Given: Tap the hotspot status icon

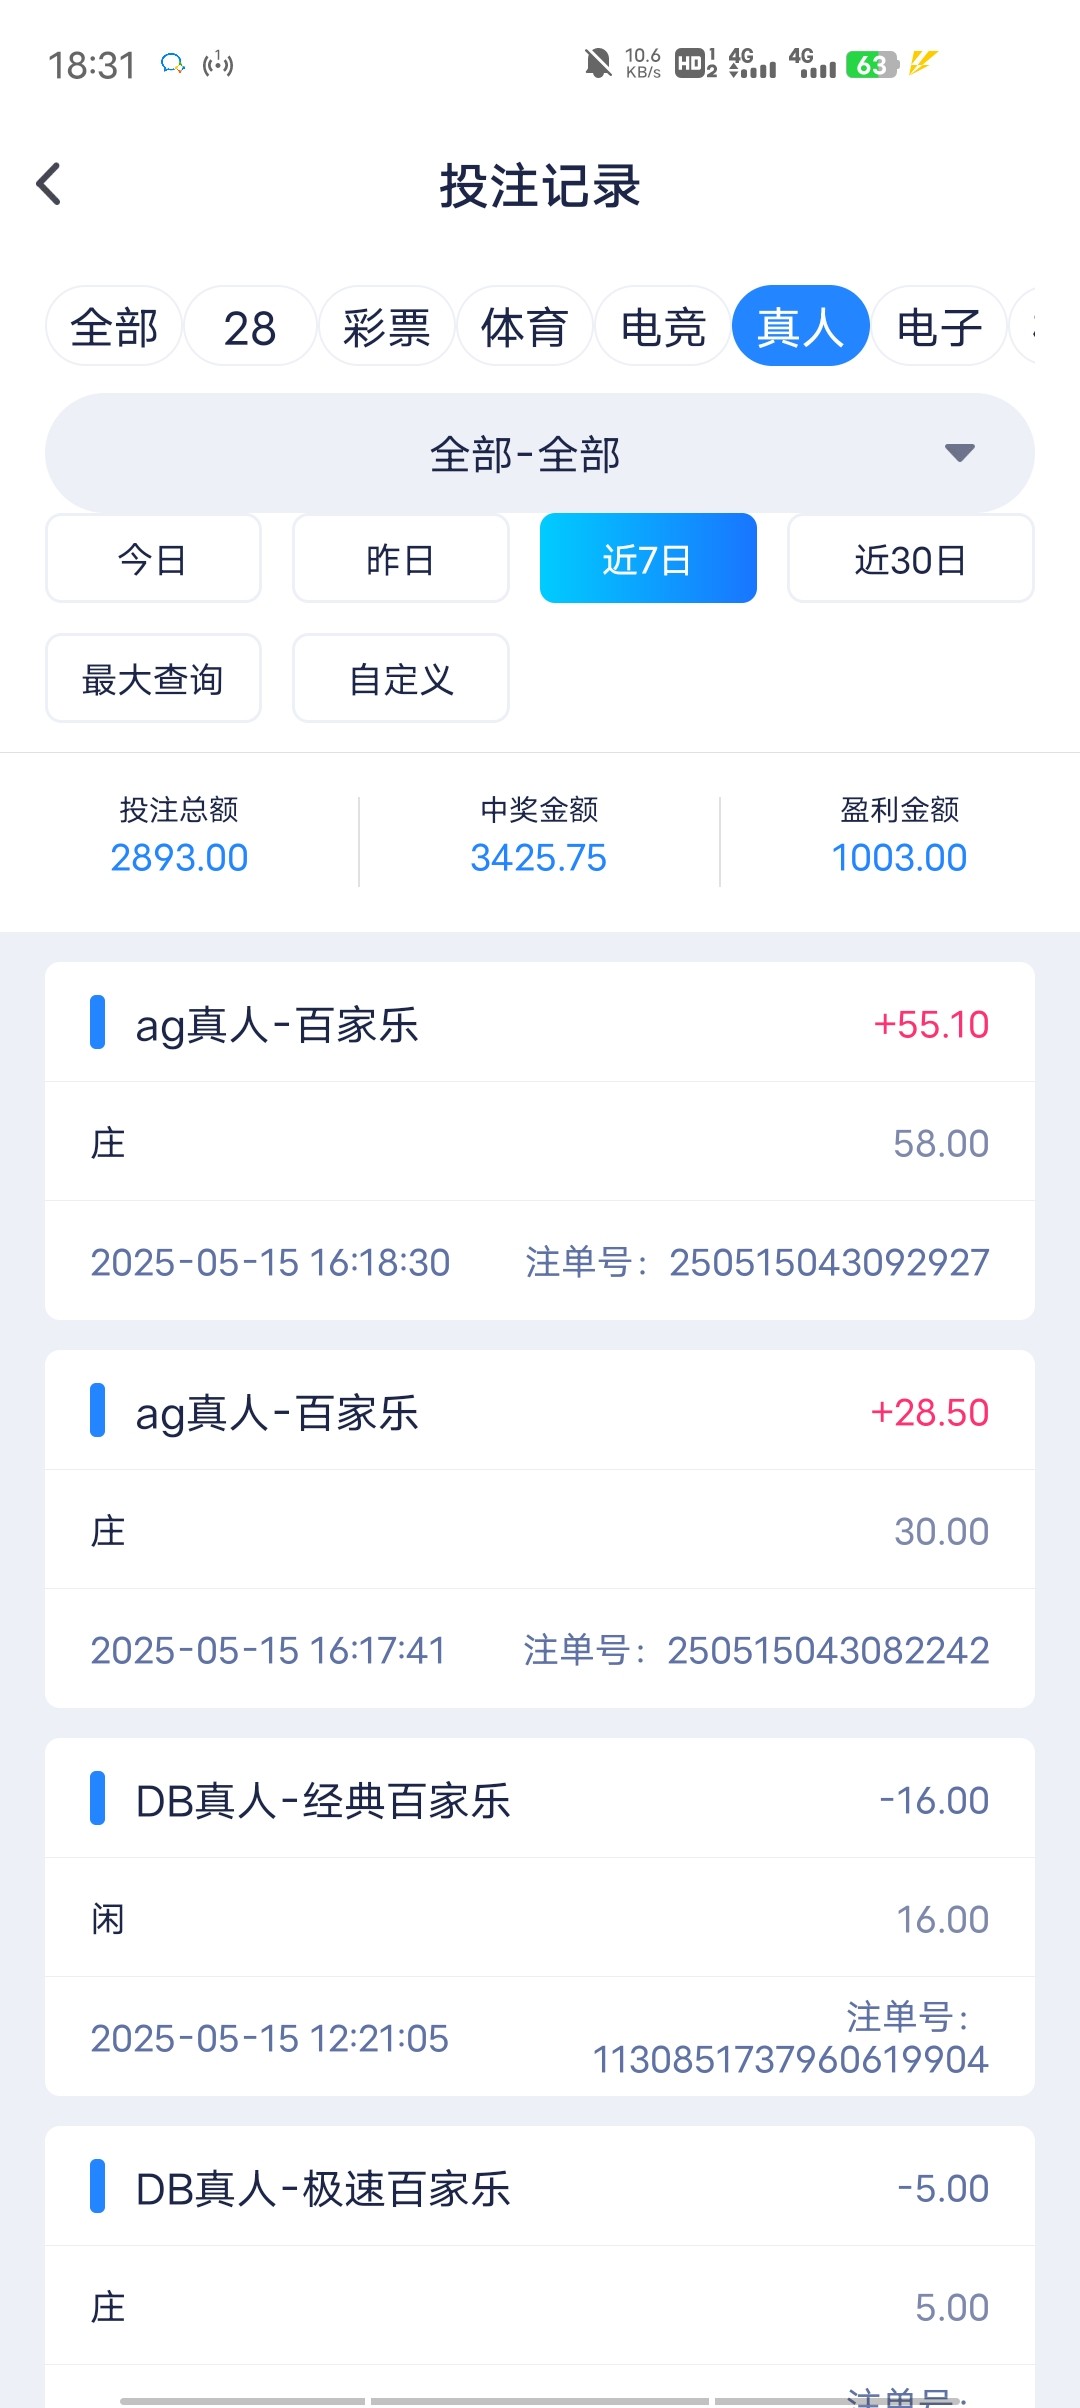Looking at the screenshot, I should 217,65.
